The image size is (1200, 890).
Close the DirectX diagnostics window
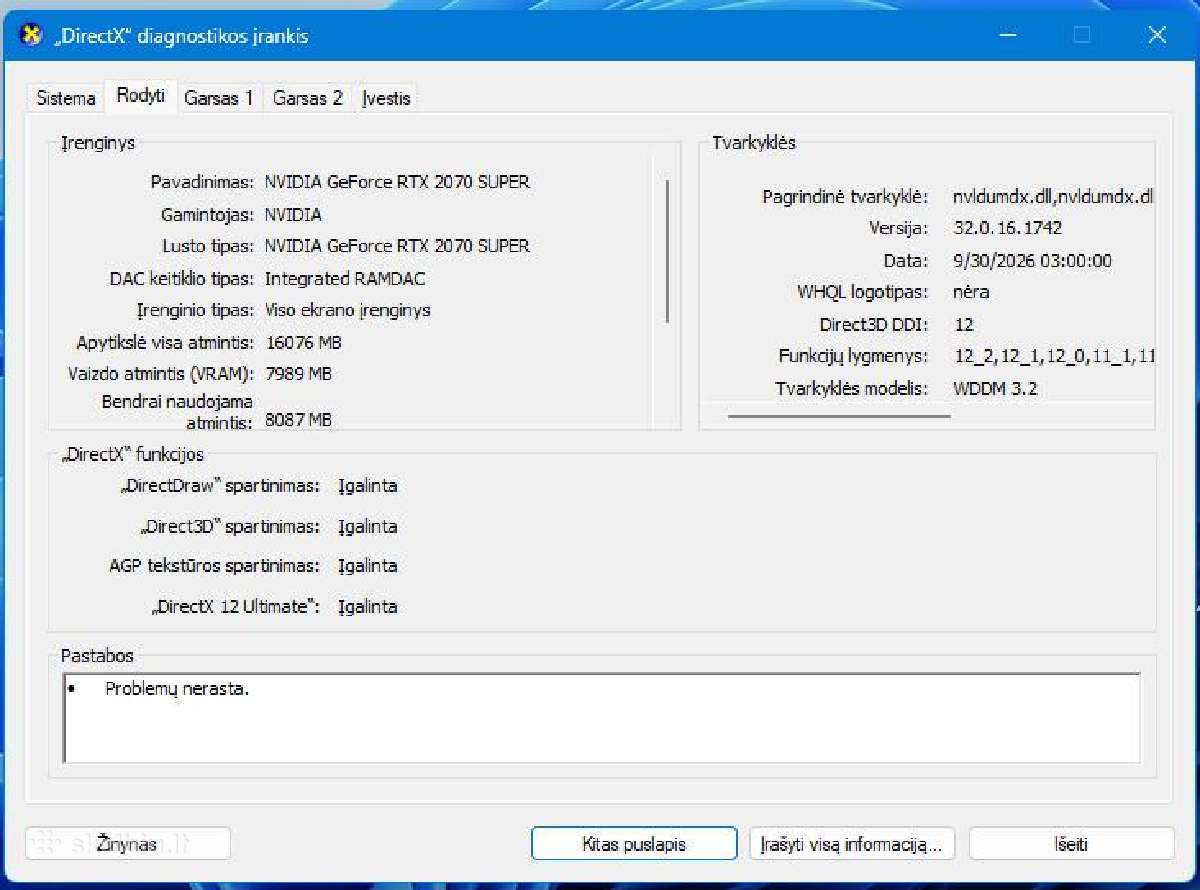coord(1157,35)
